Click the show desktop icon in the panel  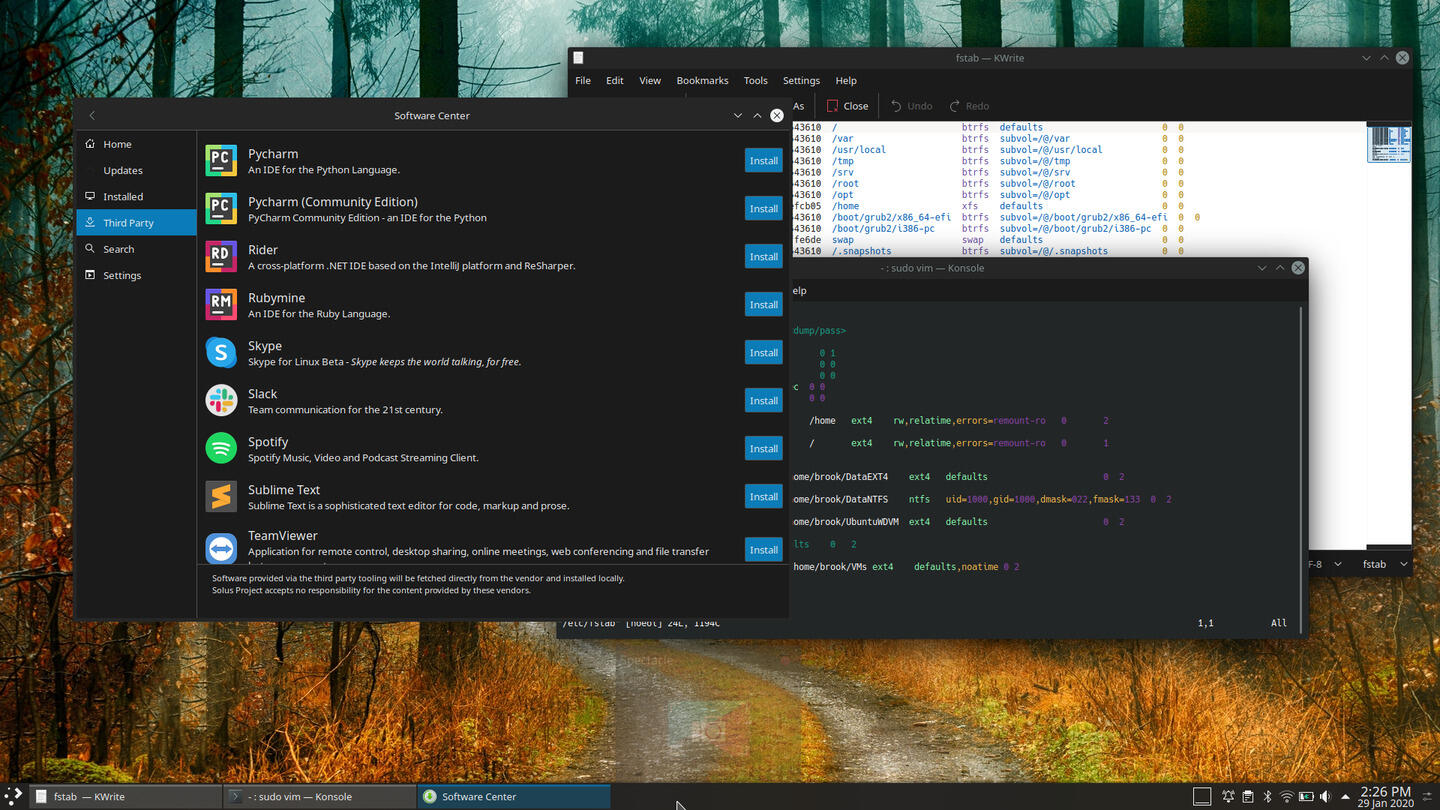1202,796
